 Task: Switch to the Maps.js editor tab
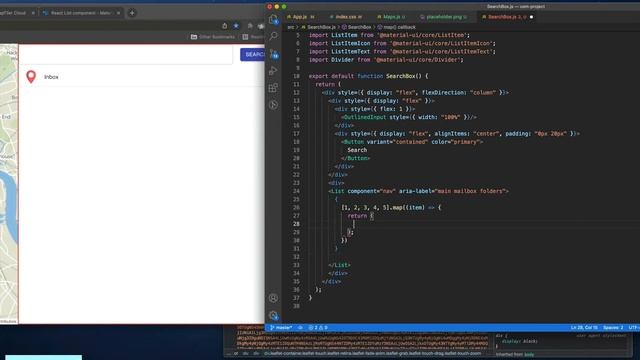[x=391, y=17]
